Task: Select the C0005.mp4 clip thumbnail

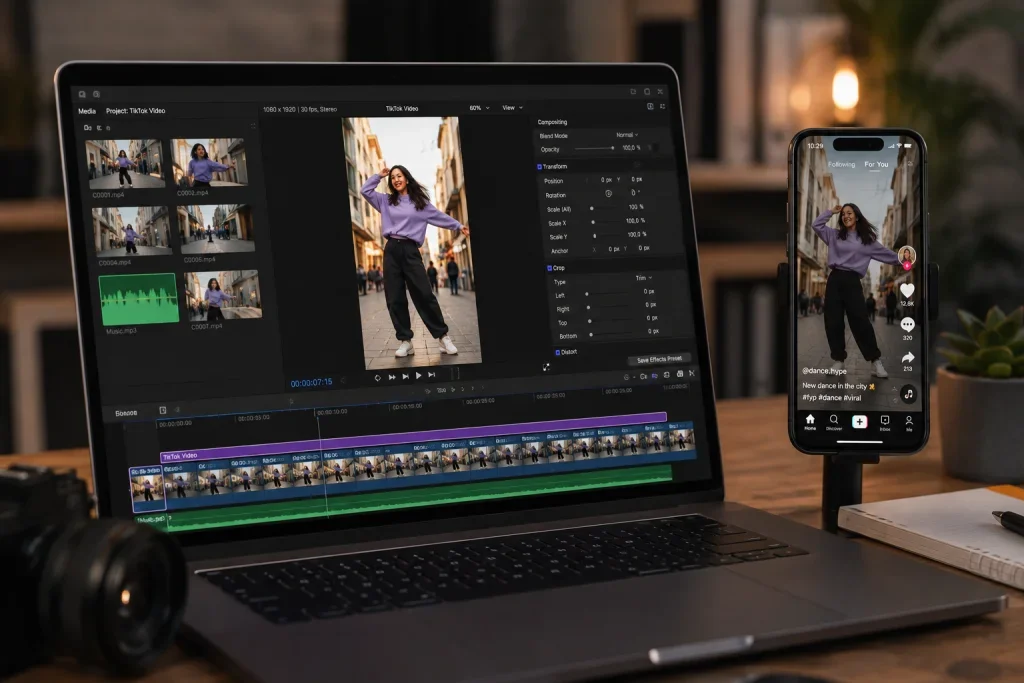Action: 216,229
